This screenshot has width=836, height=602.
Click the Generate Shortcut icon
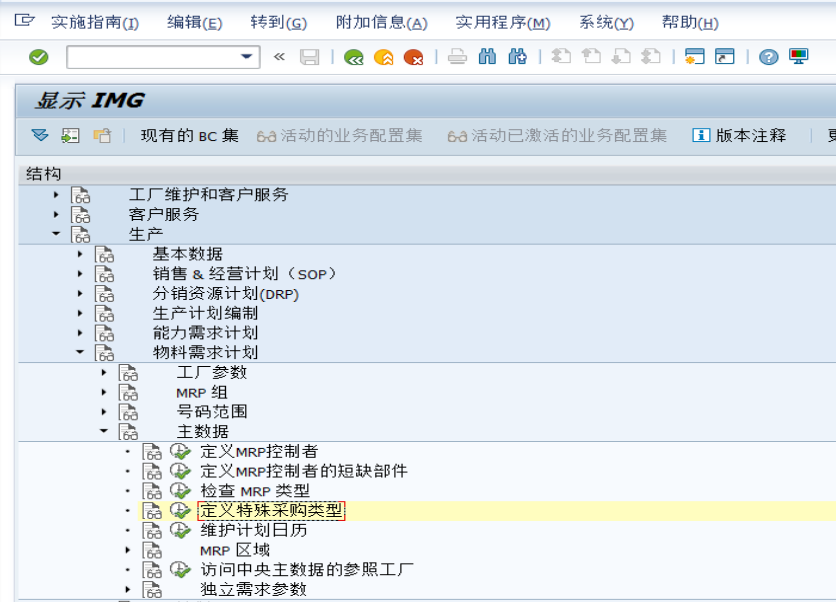725,57
